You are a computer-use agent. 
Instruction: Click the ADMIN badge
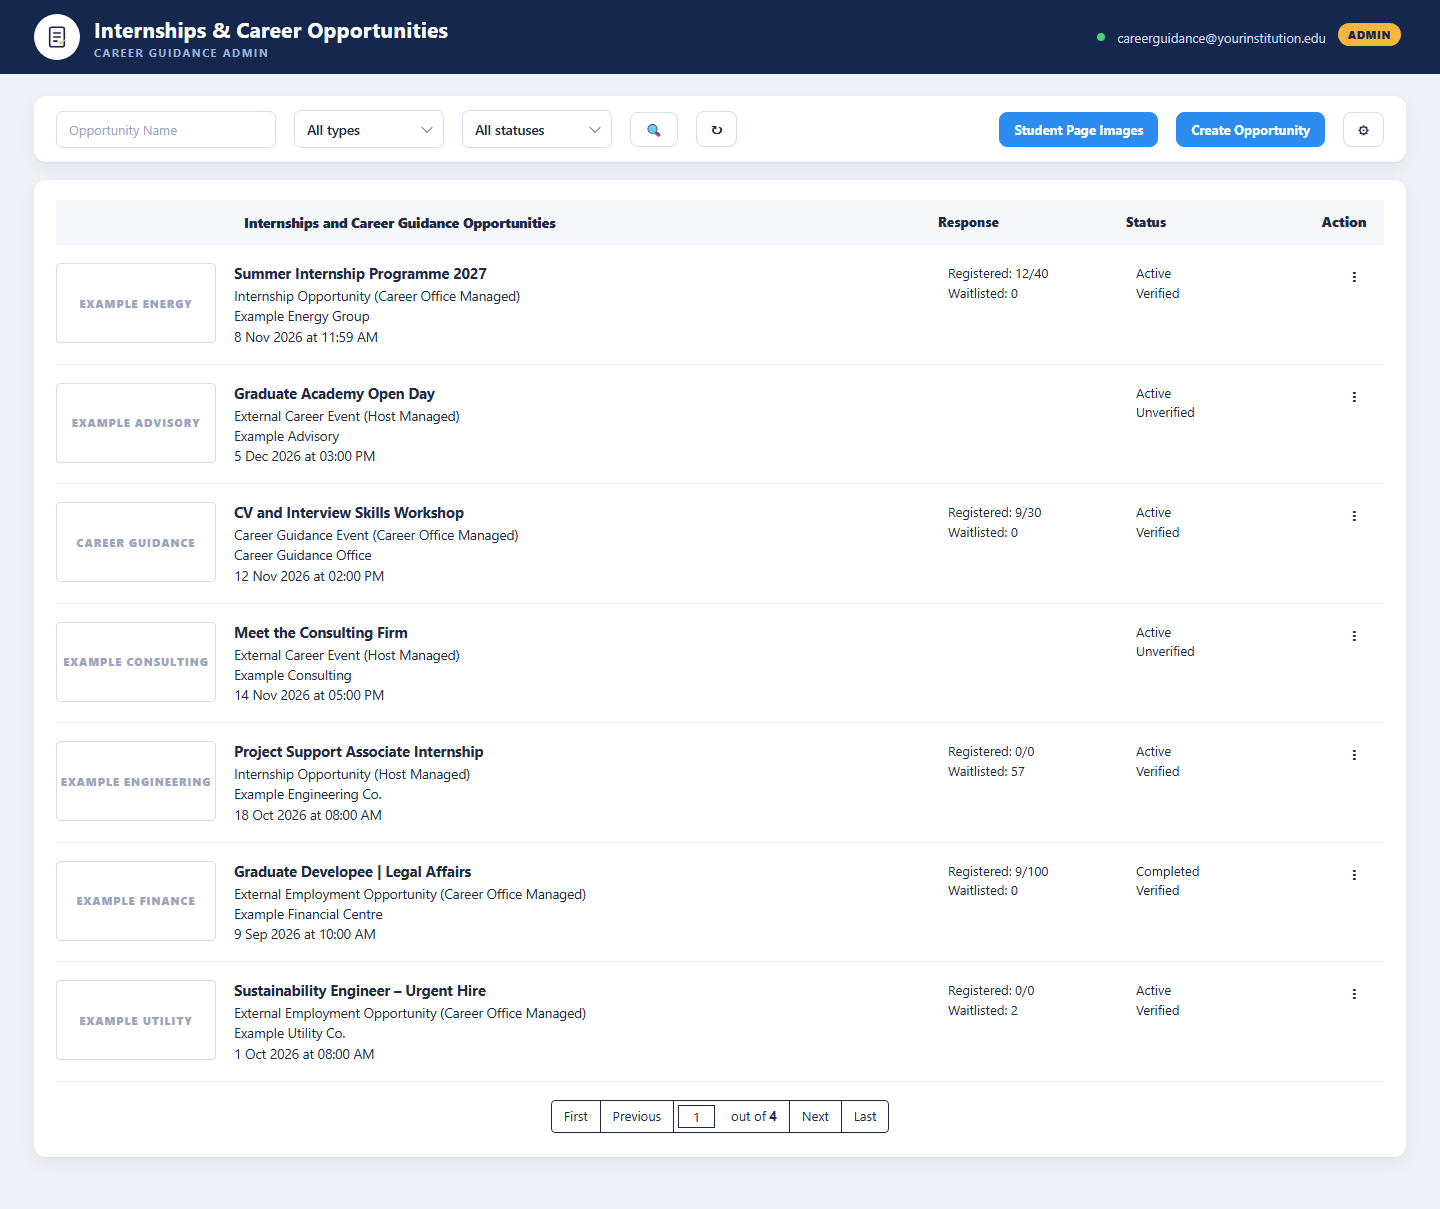[x=1369, y=35]
